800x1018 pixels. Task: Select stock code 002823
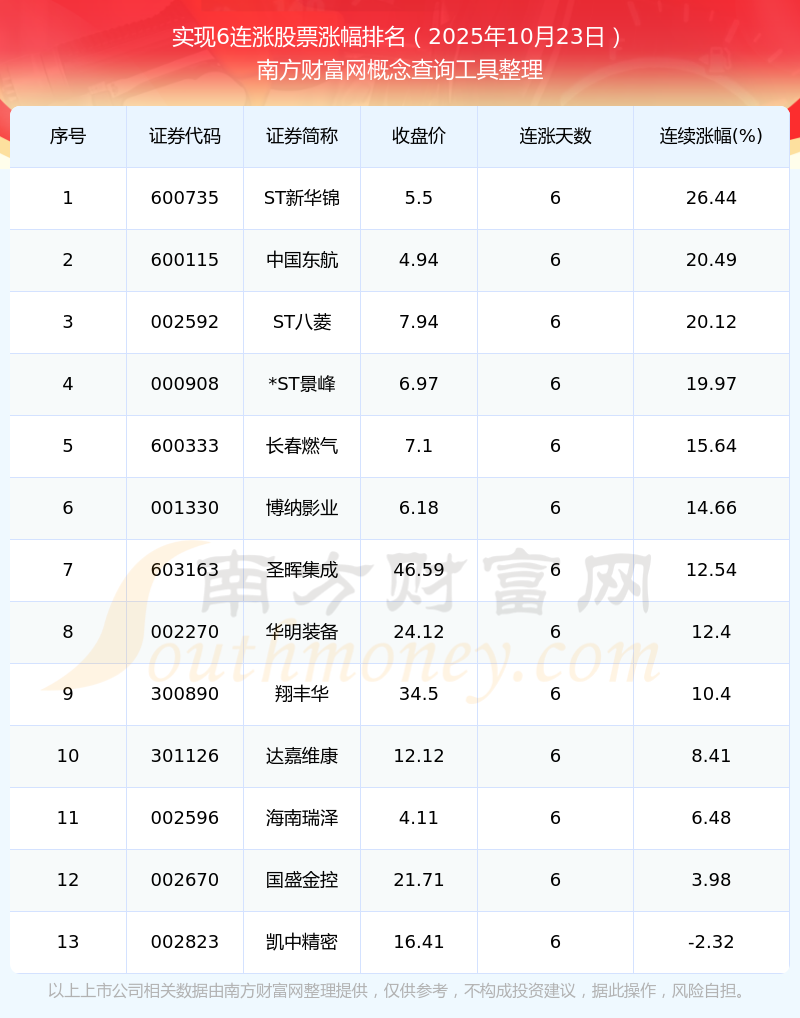coord(185,942)
